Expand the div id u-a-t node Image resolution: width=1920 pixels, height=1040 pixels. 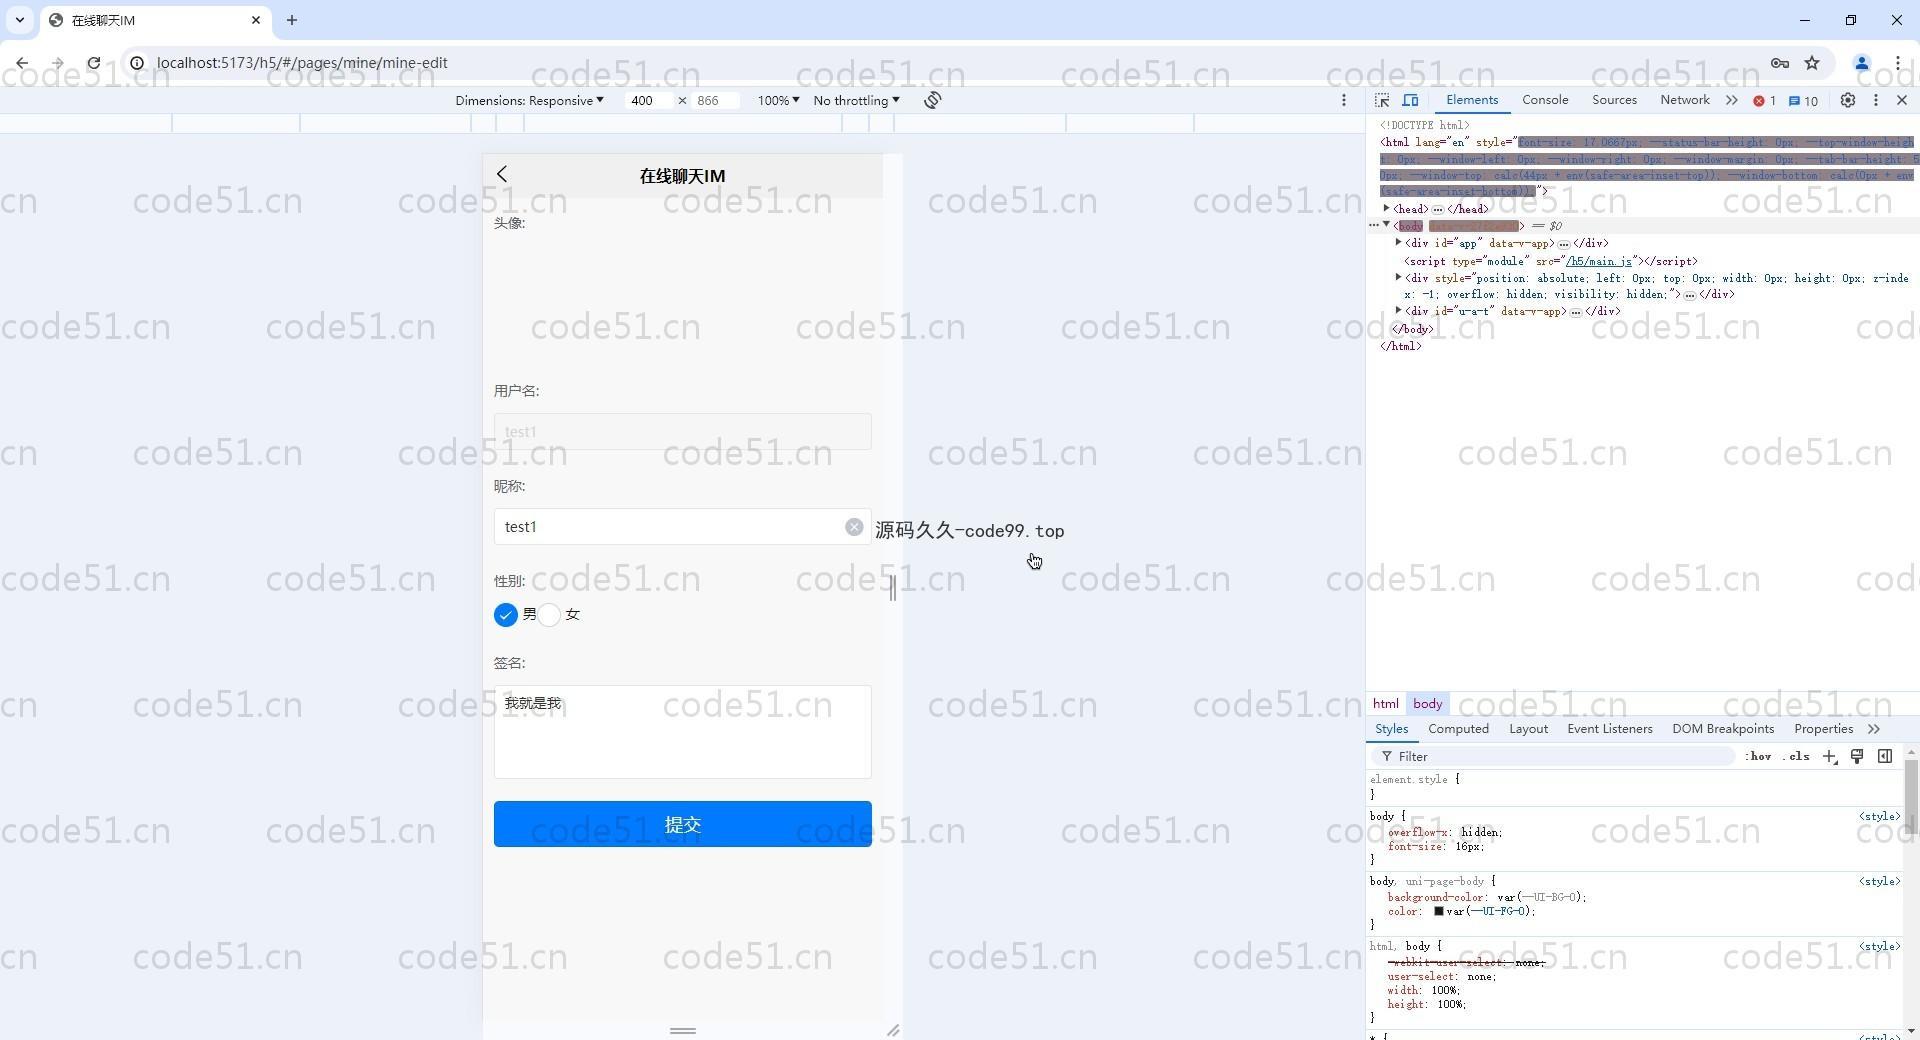tap(1399, 311)
